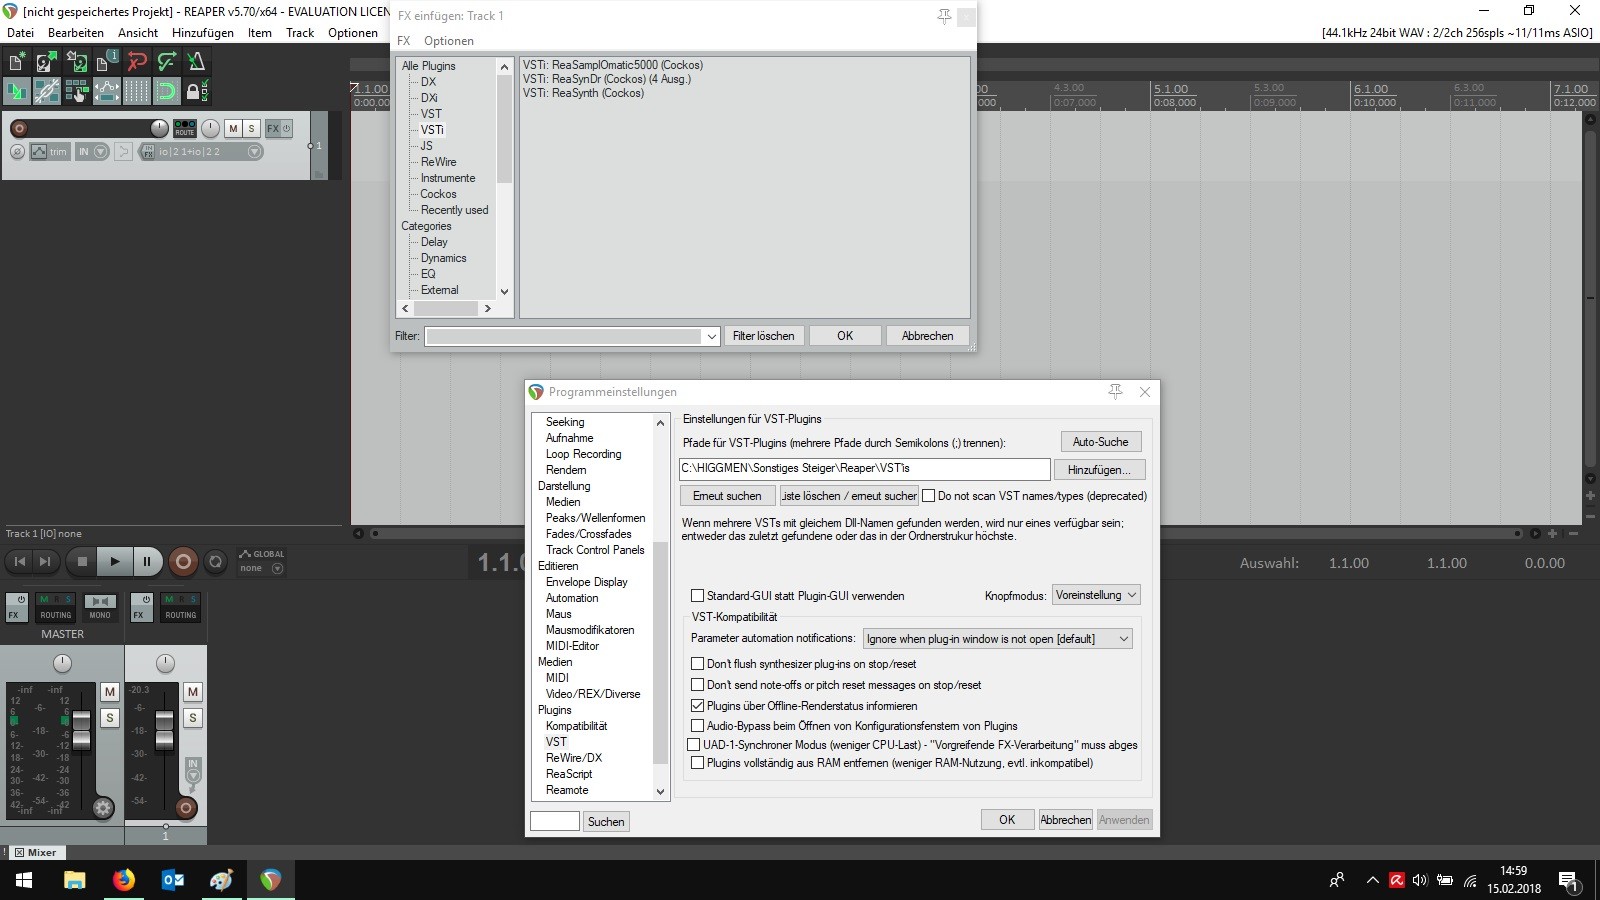This screenshot has height=900, width=1600.
Task: Click the New Project toolbar icon
Action: click(x=17, y=62)
